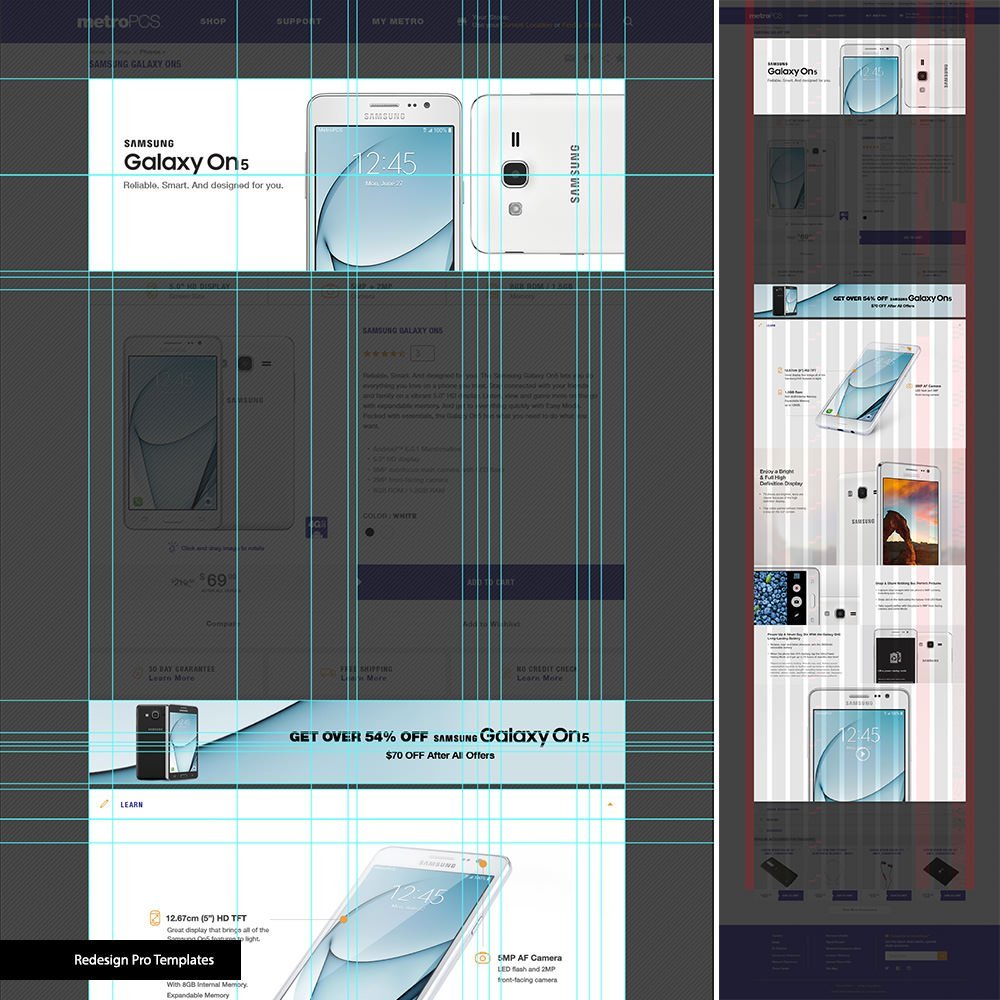
Task: Click the phone icon next to HD TFT
Action: pyautogui.click(x=155, y=918)
